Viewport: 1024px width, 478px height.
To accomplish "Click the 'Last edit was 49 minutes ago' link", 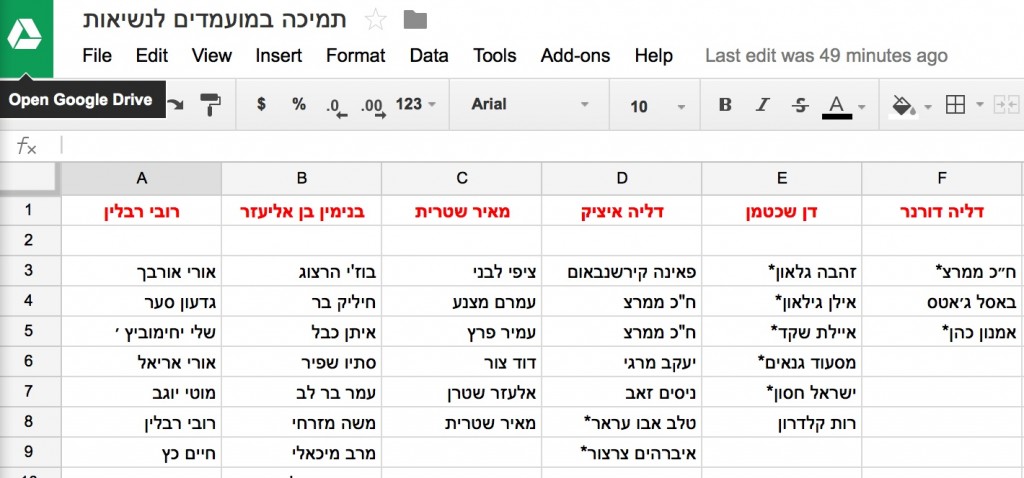I will (826, 56).
